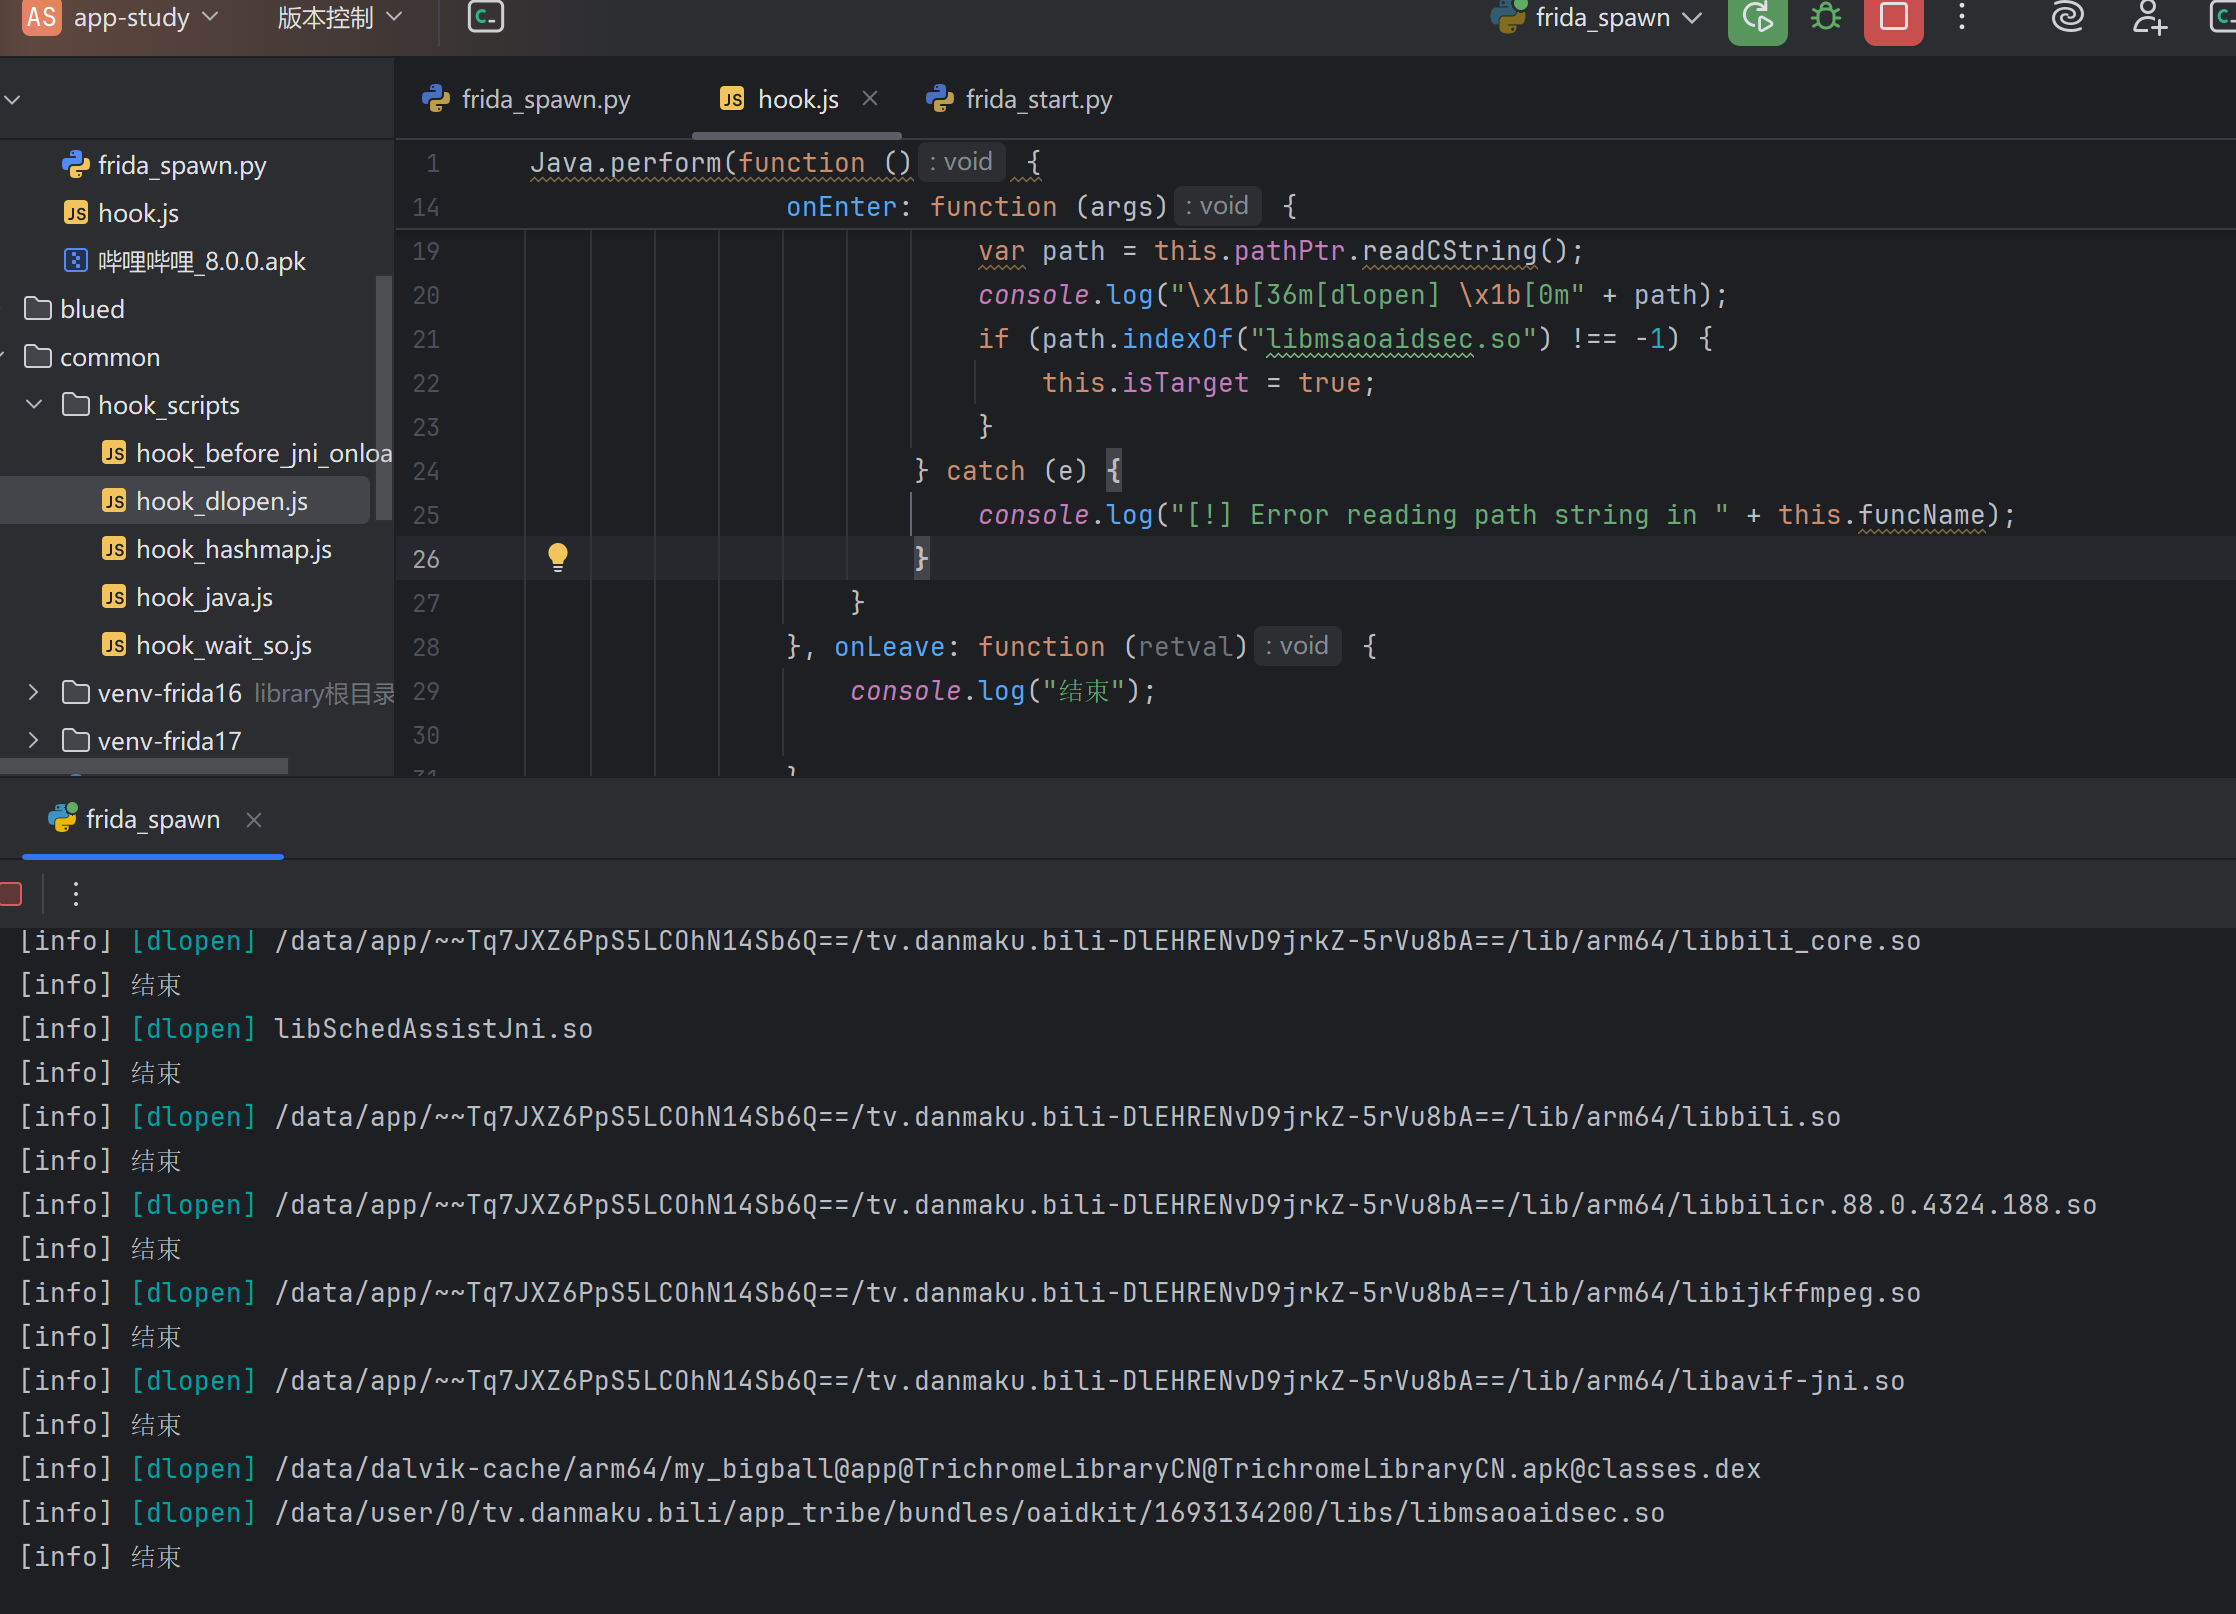Select hook_wait_so.js in the project tree
This screenshot has height=1614, width=2236.
[x=223, y=645]
